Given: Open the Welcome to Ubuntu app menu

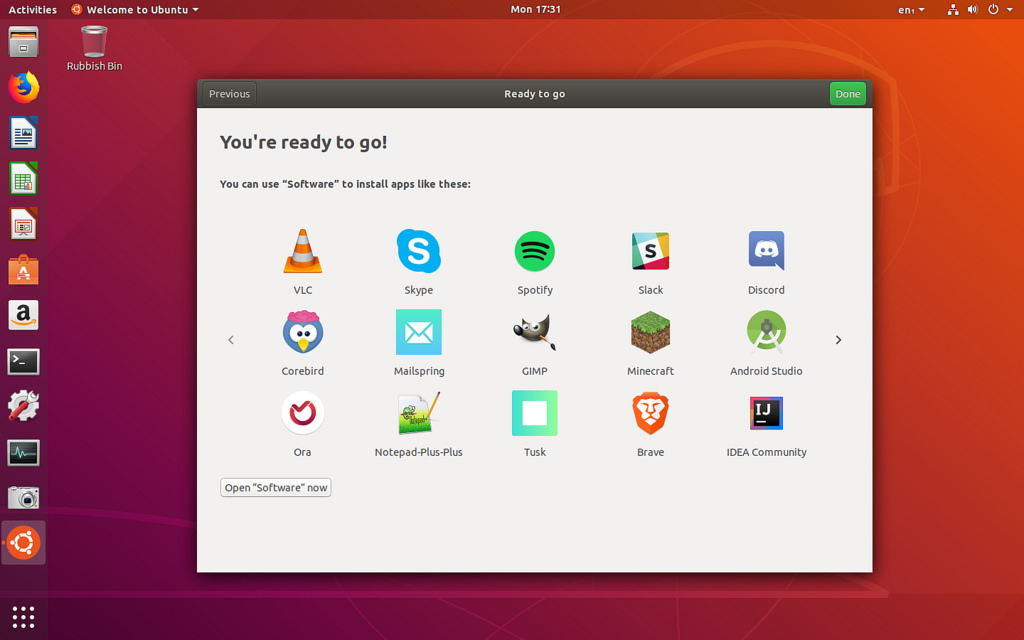Looking at the screenshot, I should [135, 9].
